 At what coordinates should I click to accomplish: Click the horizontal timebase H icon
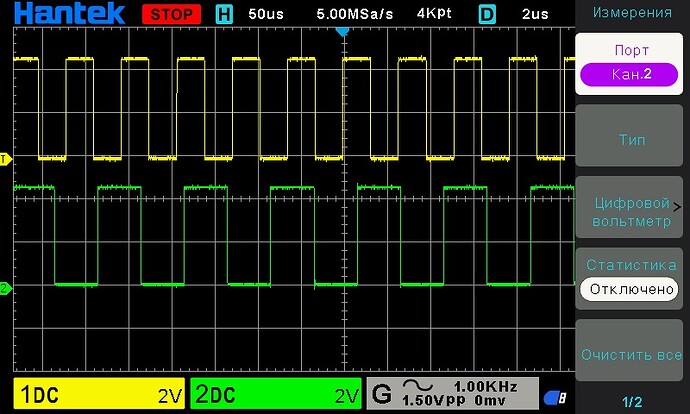click(225, 15)
